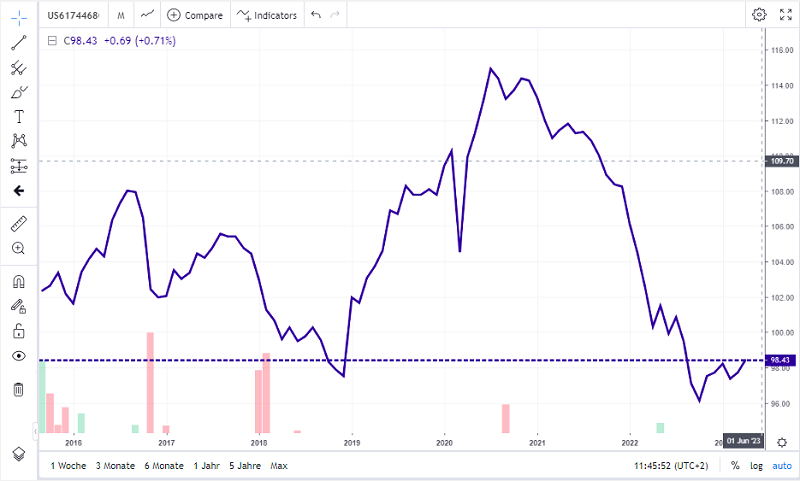Select the measure ruler tool
The width and height of the screenshot is (800, 481).
point(18,223)
